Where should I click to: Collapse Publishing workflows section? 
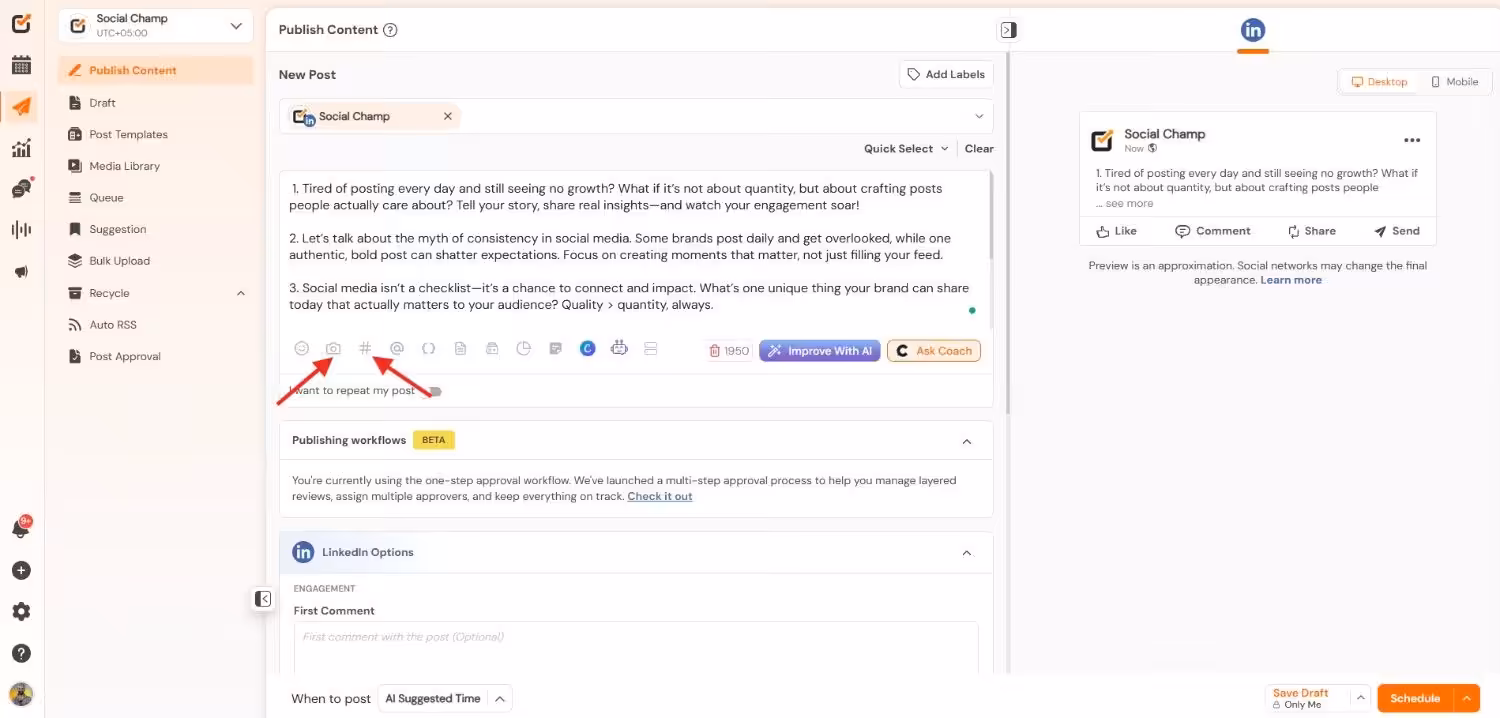966,441
